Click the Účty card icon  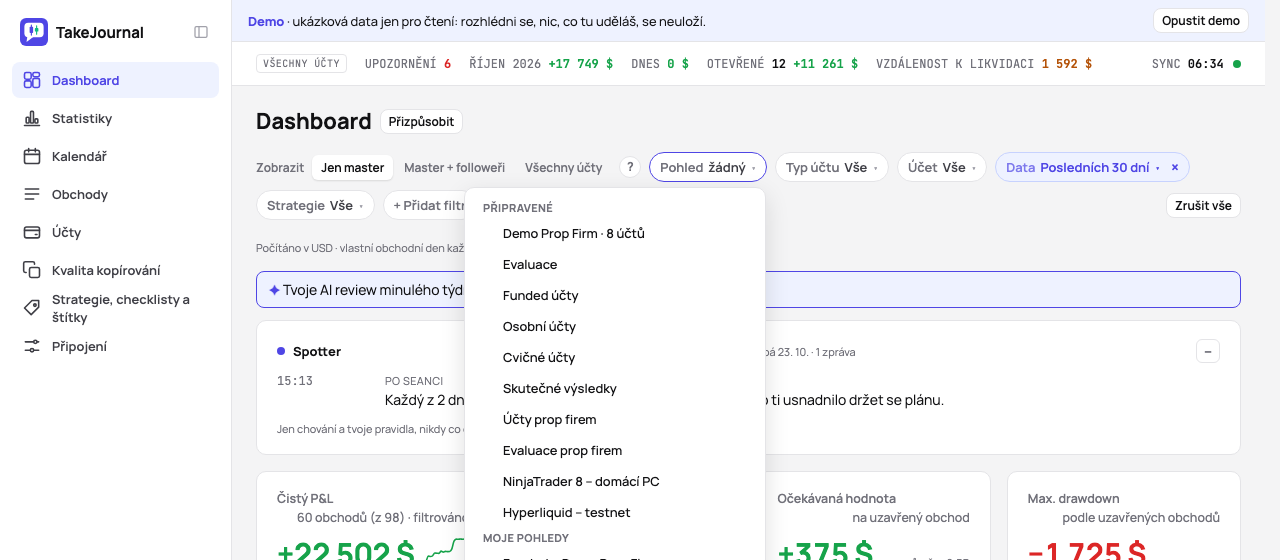[x=32, y=232]
